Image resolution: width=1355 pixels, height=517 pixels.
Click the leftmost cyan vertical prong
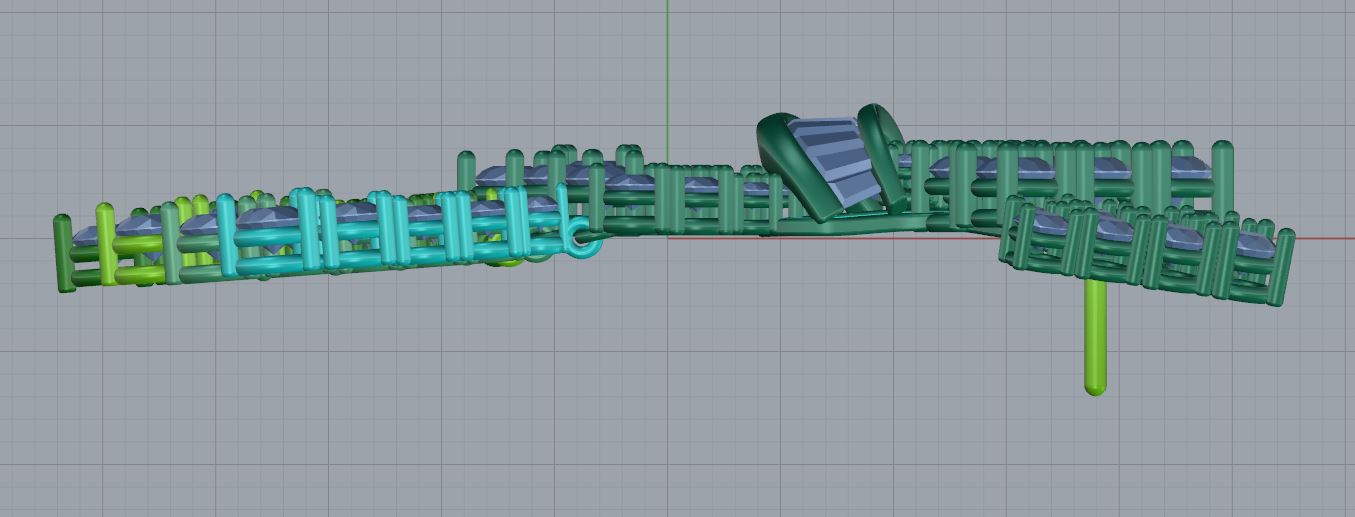coord(226,237)
